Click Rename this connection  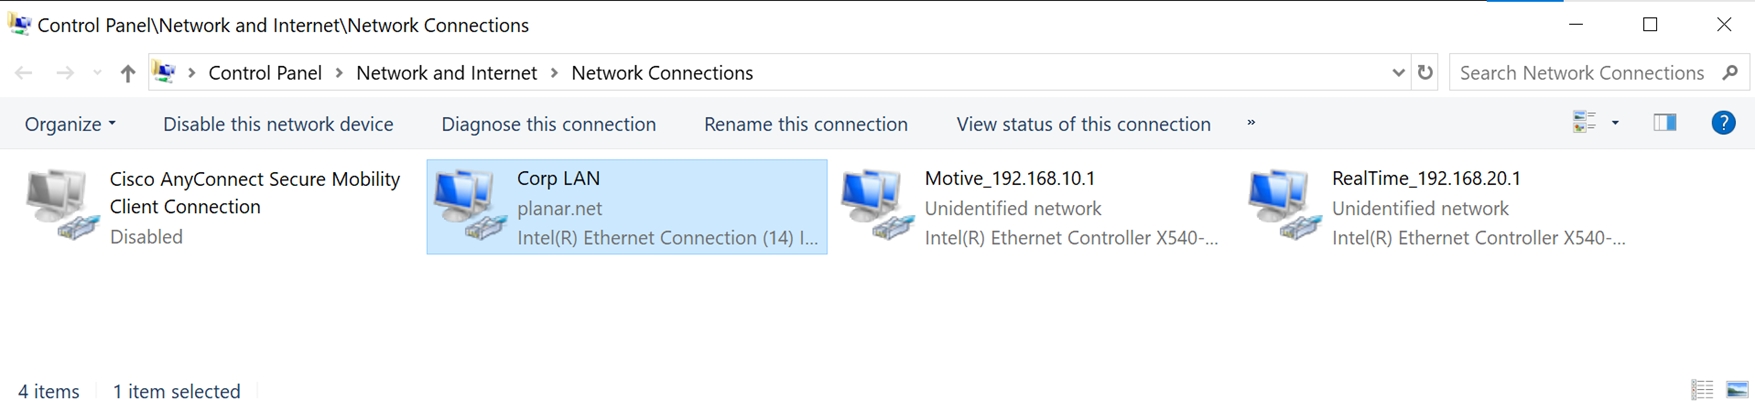click(x=805, y=124)
